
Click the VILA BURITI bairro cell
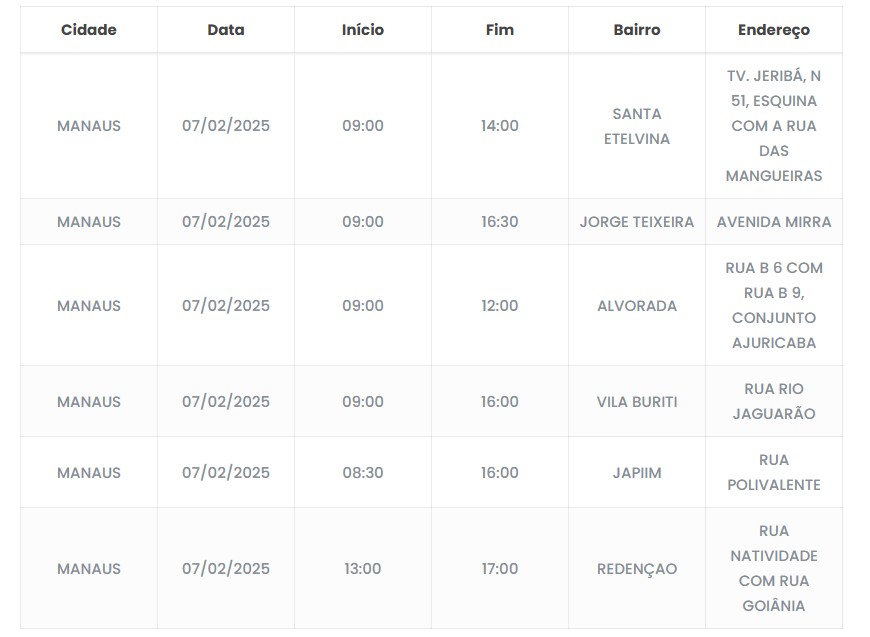(637, 402)
